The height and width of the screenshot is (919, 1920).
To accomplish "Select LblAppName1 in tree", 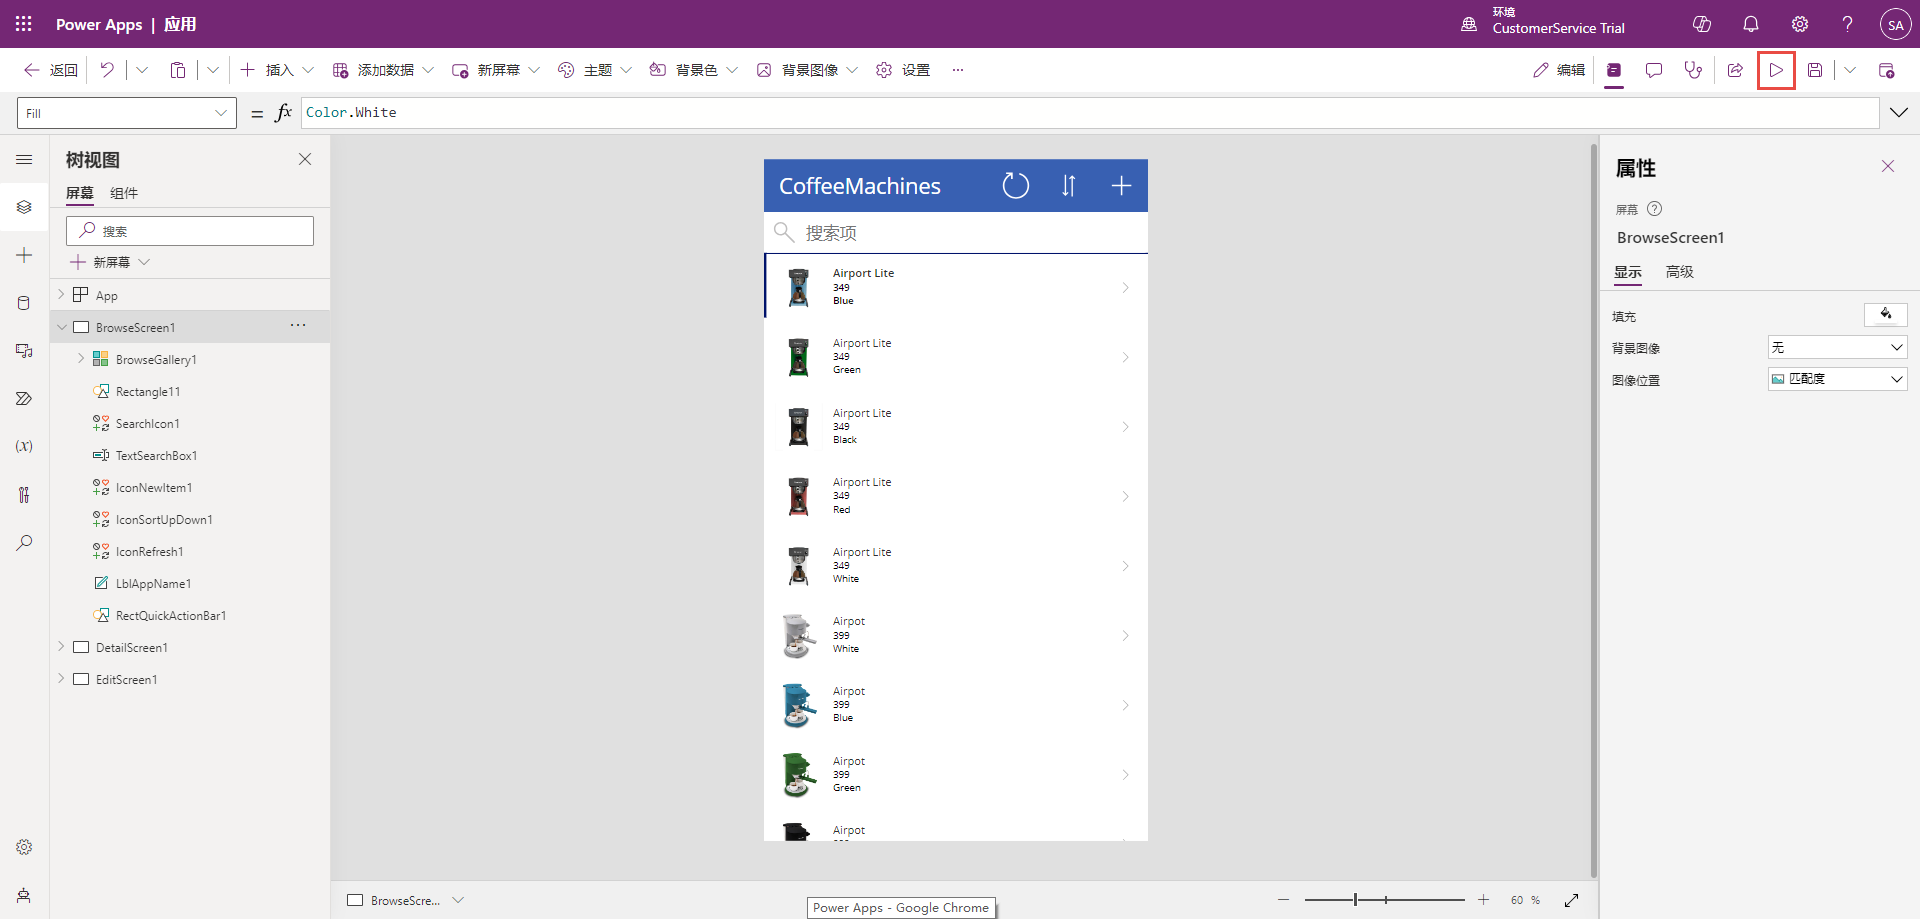I will (x=153, y=583).
